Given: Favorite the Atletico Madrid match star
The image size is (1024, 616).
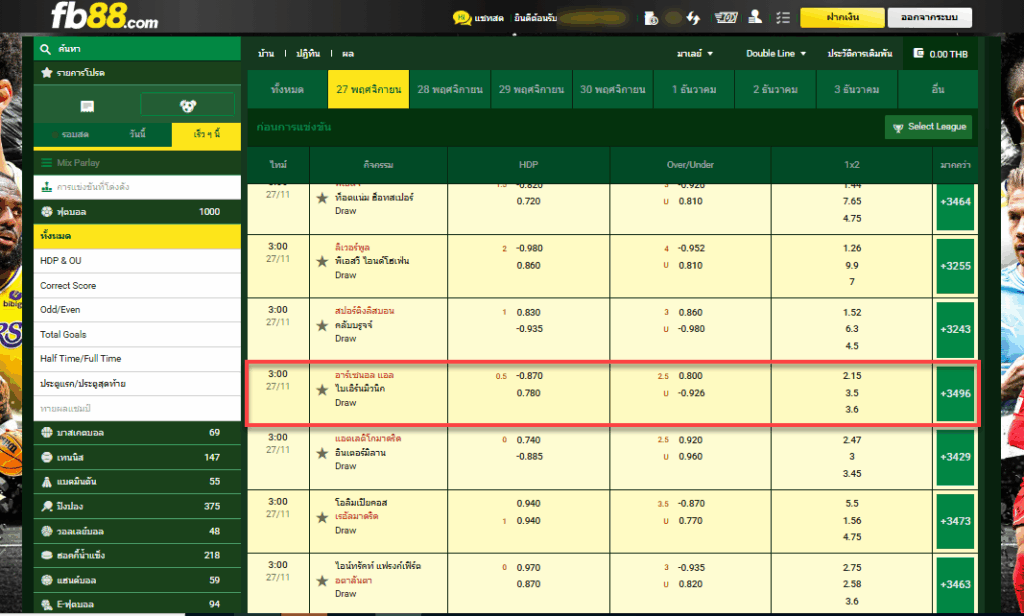Looking at the screenshot, I should (322, 453).
